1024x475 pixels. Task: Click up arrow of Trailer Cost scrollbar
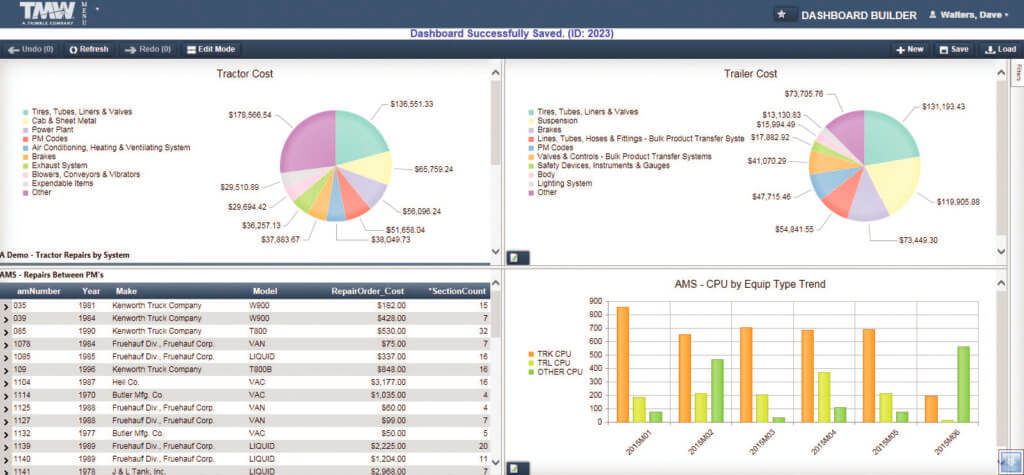click(1002, 71)
